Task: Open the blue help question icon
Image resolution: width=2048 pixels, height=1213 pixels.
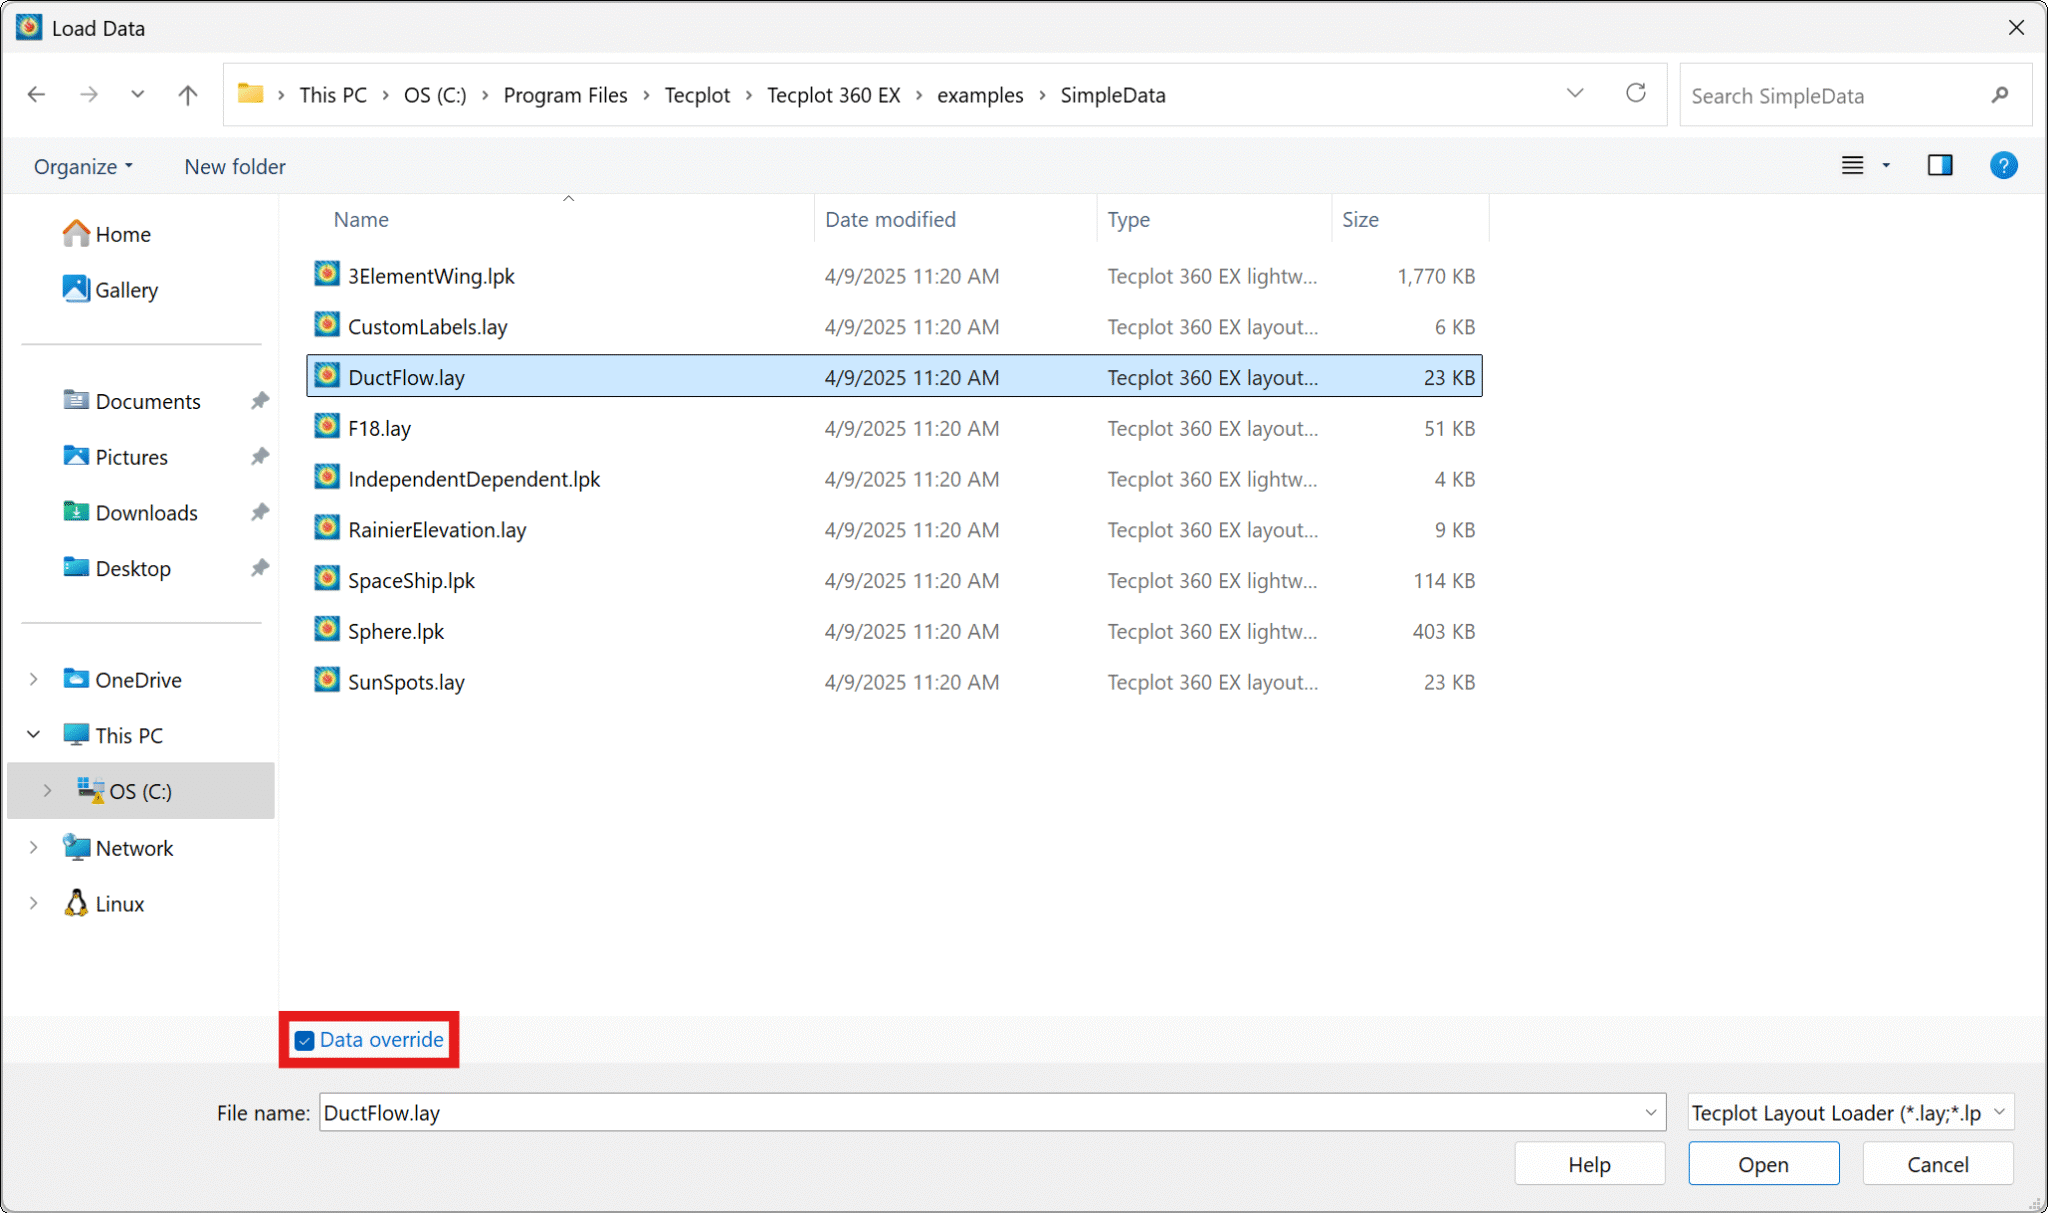Action: coord(2003,166)
